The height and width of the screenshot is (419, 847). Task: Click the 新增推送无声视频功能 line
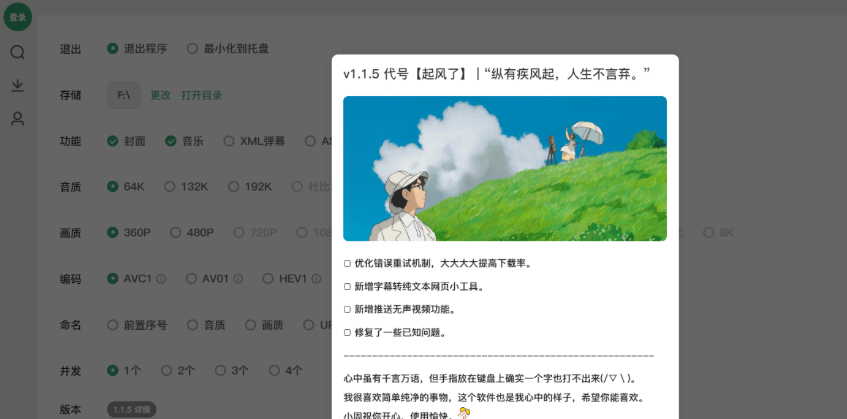click(400, 310)
